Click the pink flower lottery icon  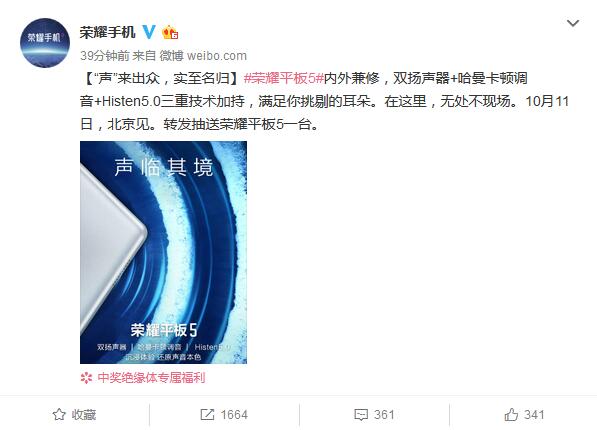pos(86,378)
